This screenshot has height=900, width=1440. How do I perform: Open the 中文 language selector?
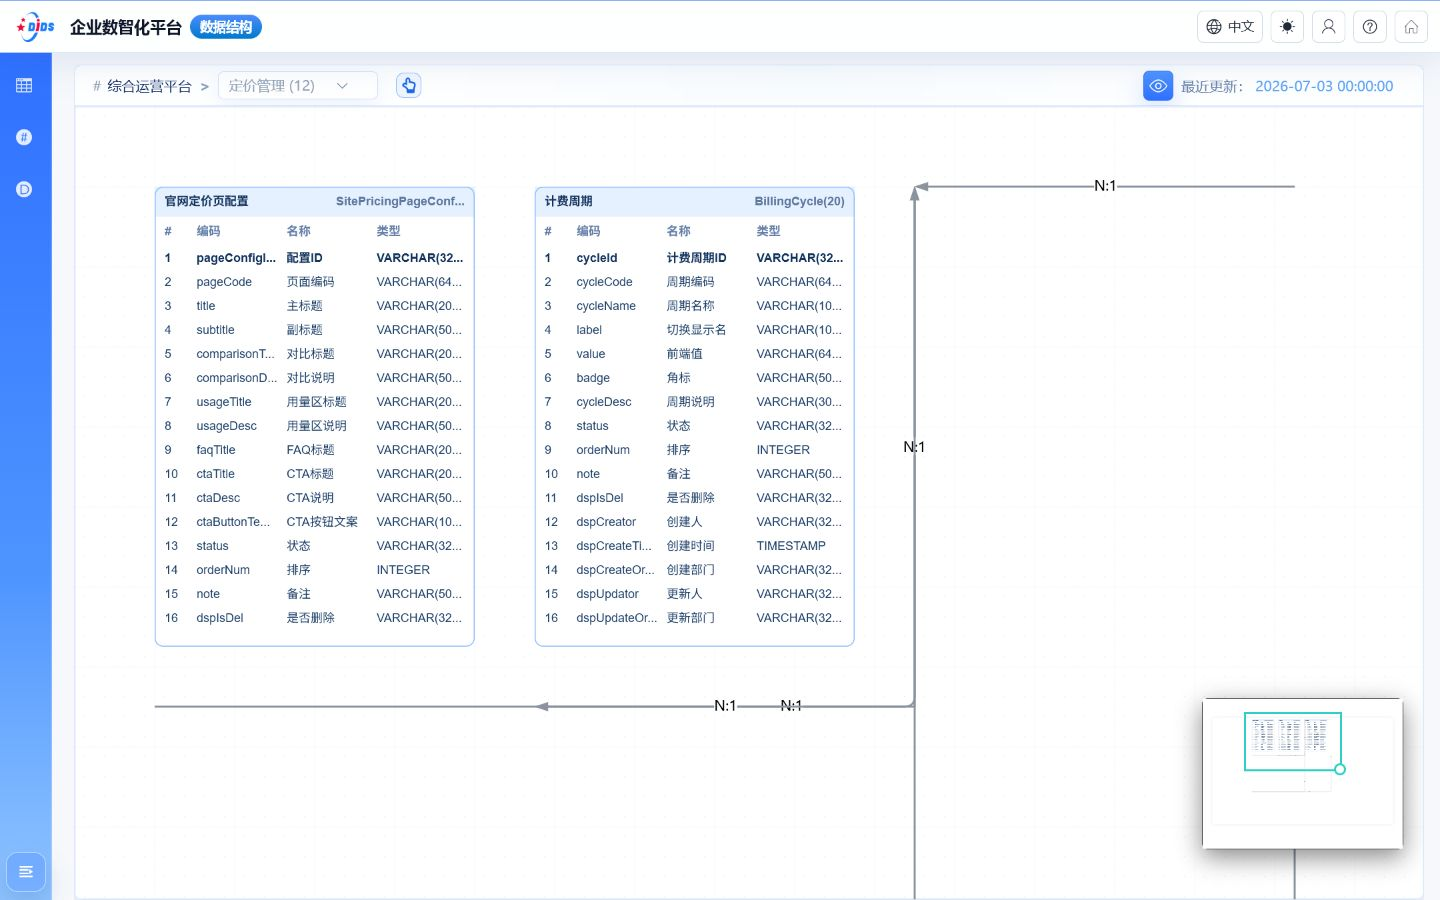click(1230, 27)
